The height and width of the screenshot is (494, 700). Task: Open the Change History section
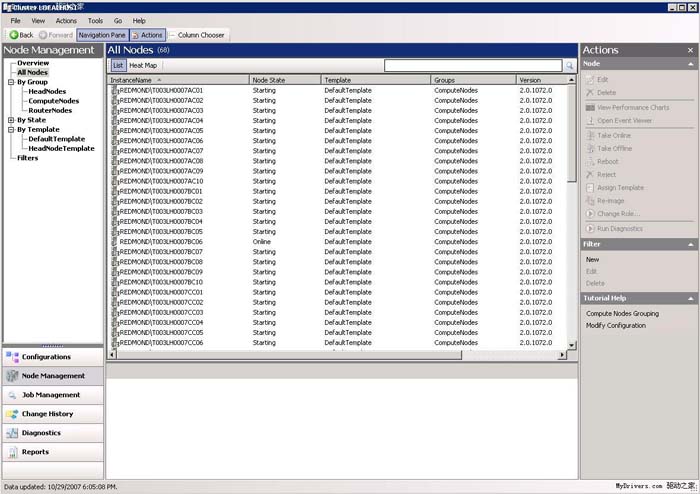47,414
